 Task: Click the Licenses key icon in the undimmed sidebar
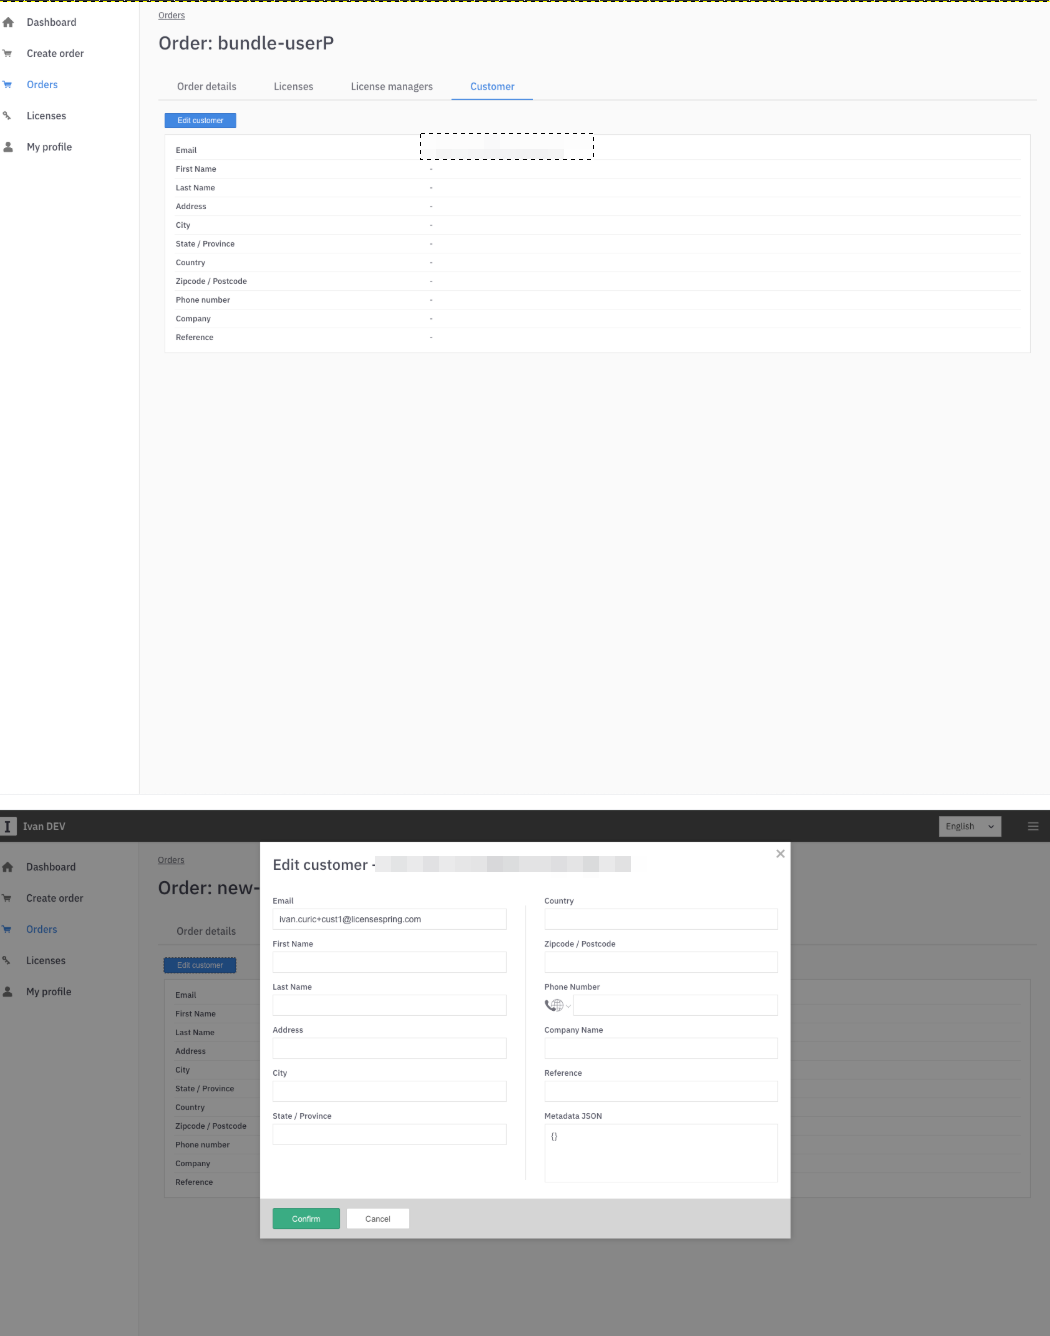point(8,116)
